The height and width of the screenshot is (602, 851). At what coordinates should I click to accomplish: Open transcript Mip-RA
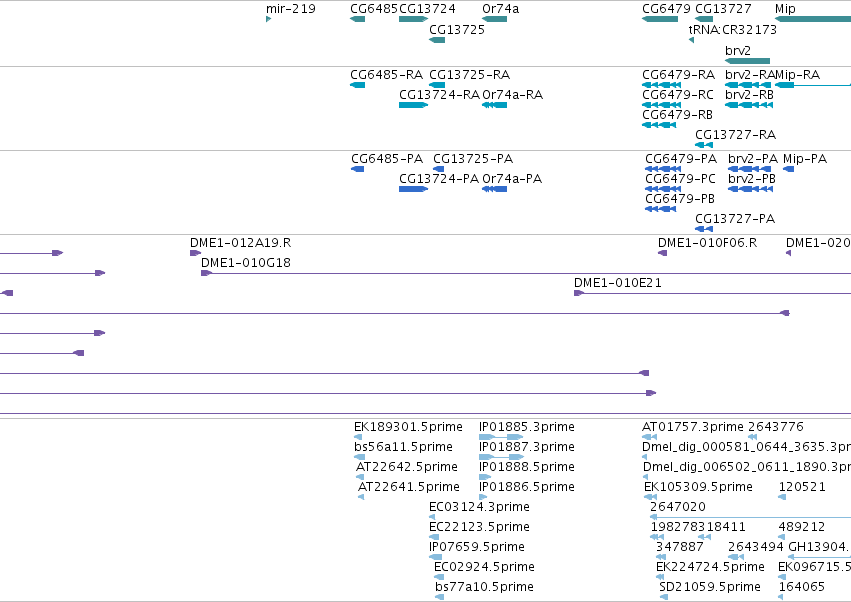797,74
